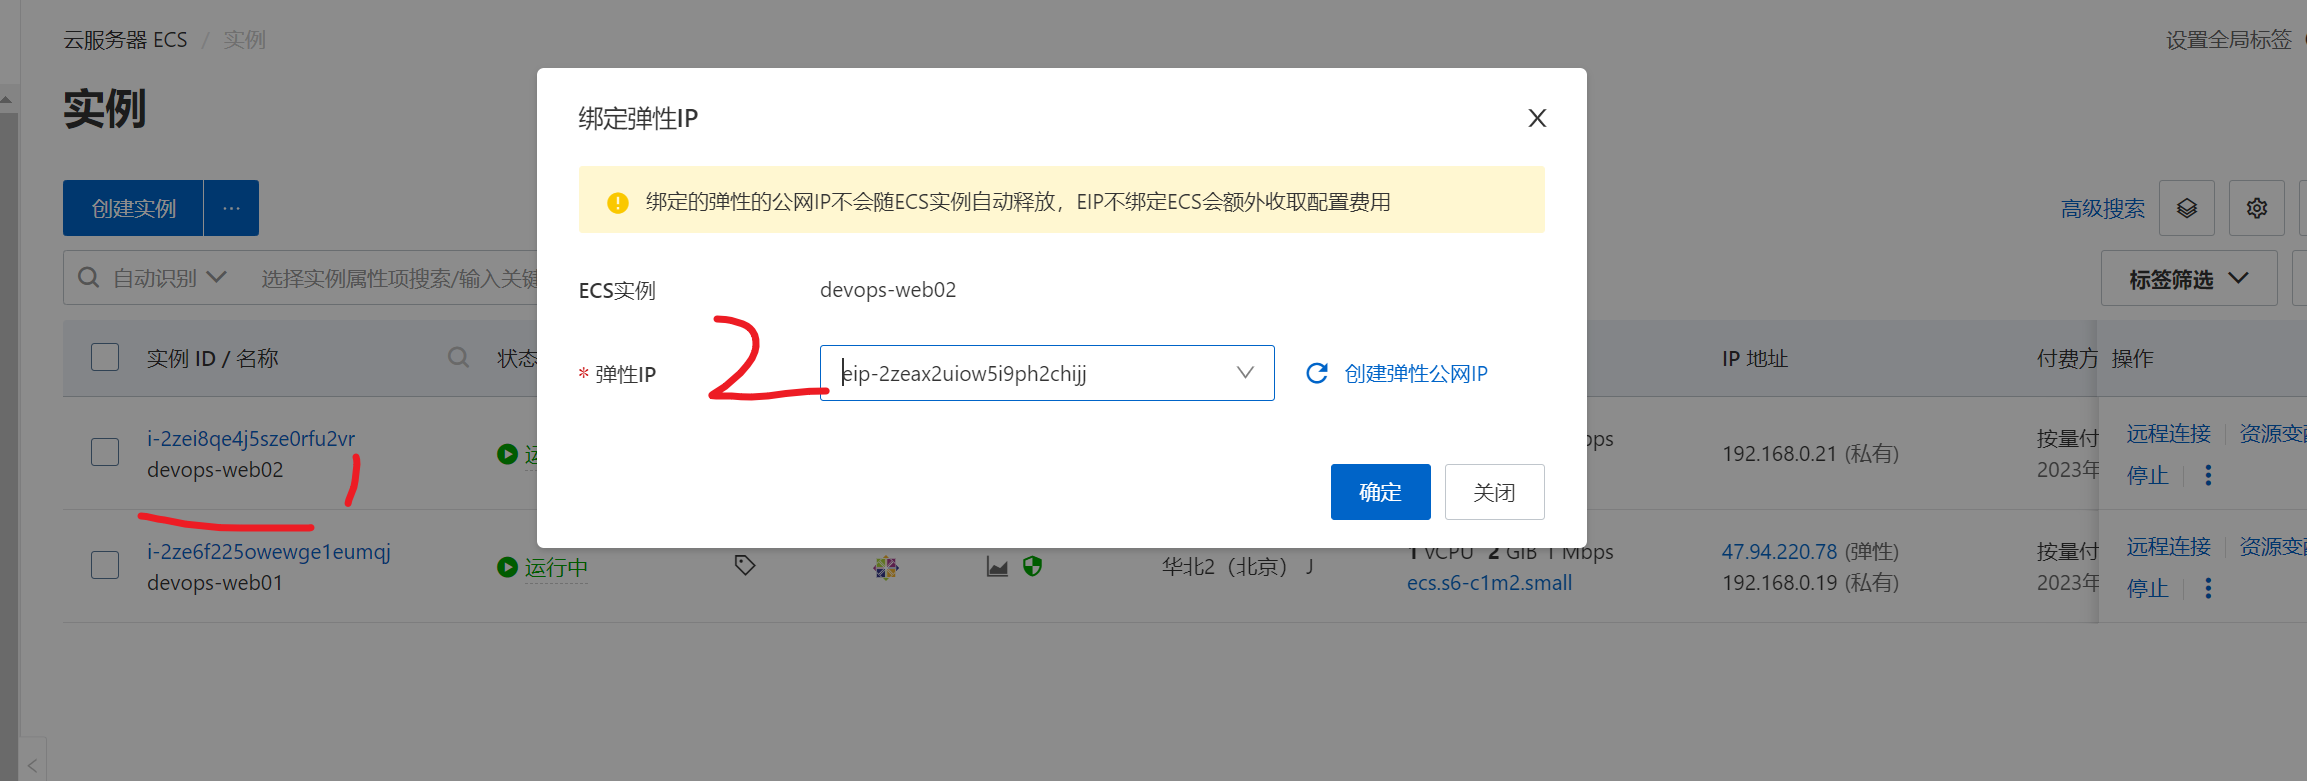Open the three-dot more menu for devops-web02
This screenshot has height=781, width=2307.
click(2208, 476)
